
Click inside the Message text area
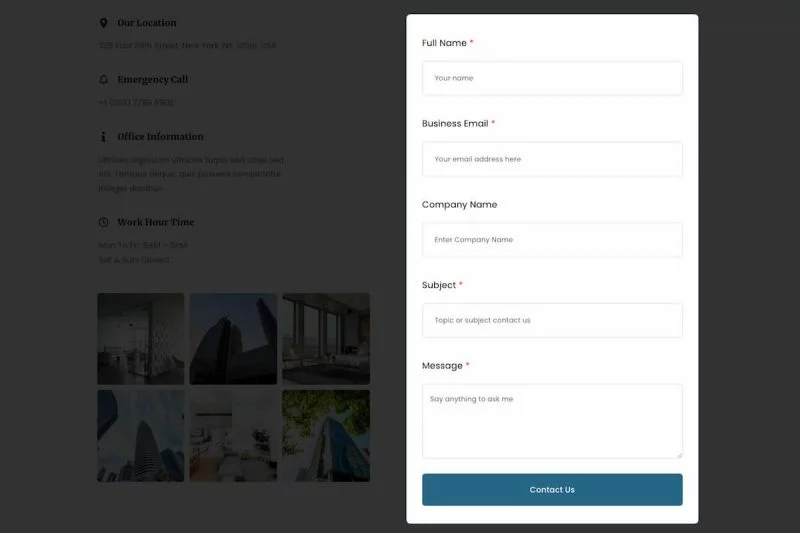(552, 421)
